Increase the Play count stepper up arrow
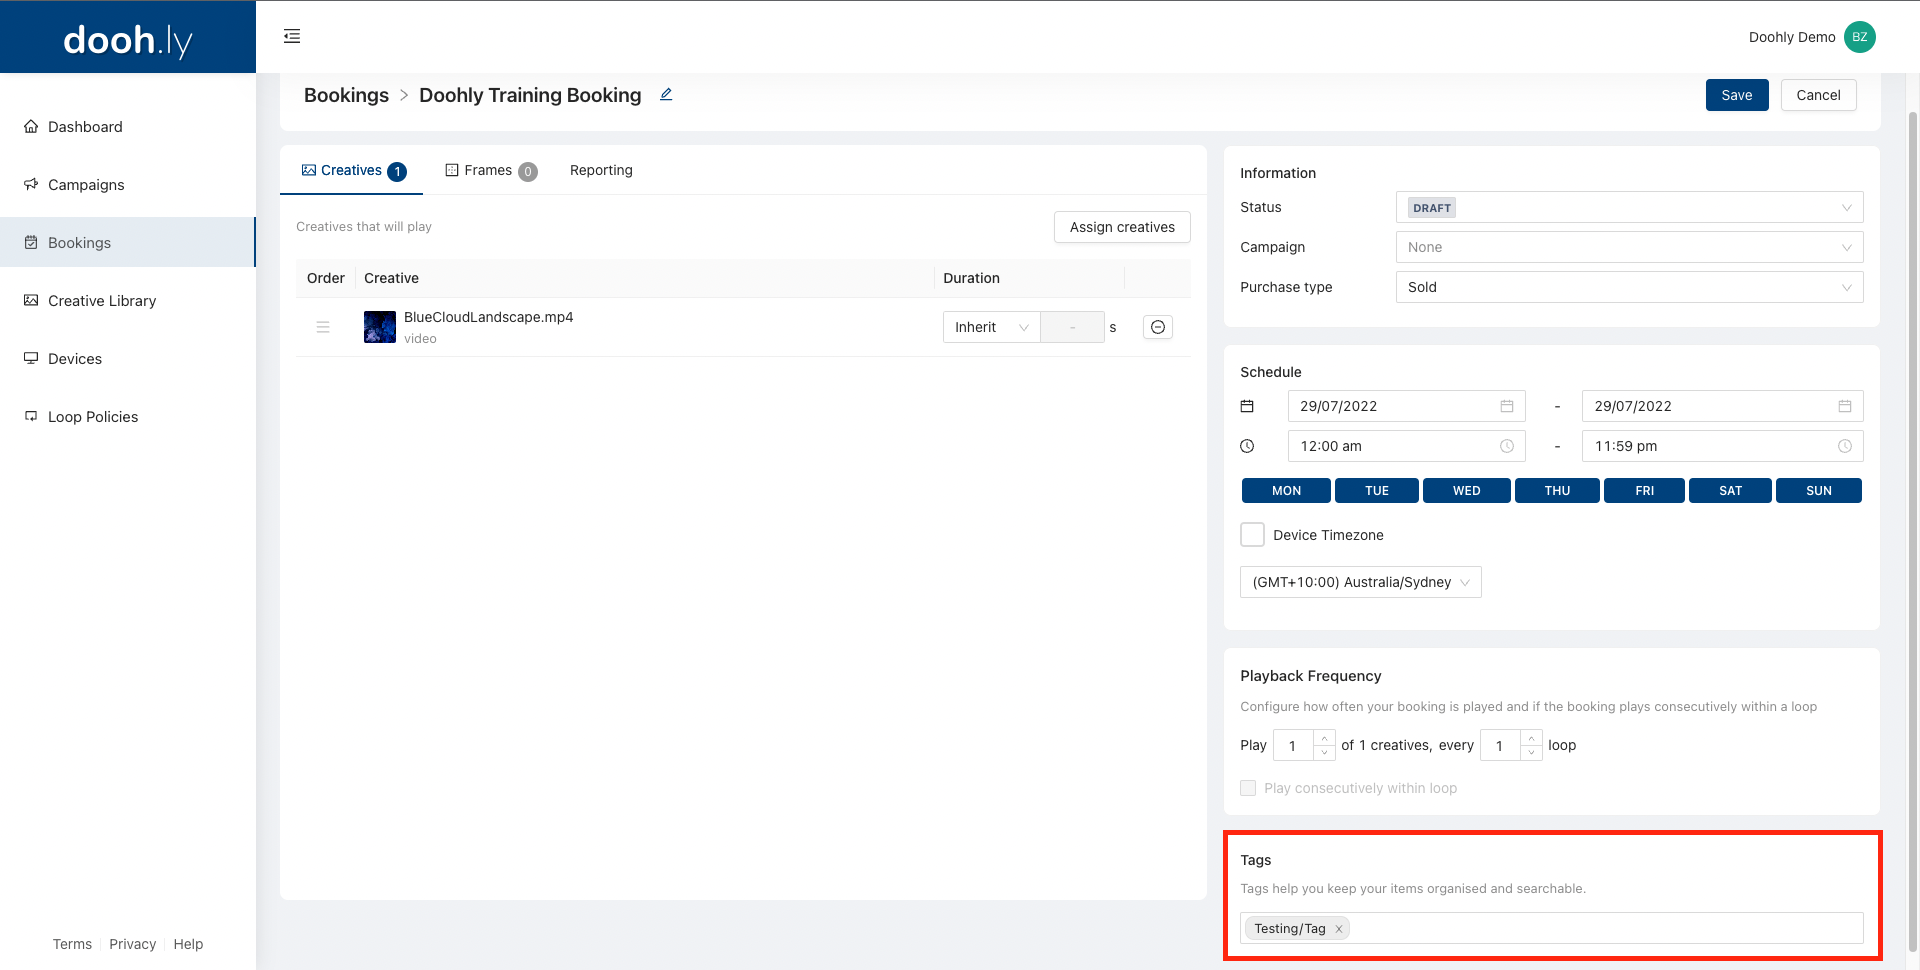Viewport: 1920px width, 970px height. coord(1324,739)
